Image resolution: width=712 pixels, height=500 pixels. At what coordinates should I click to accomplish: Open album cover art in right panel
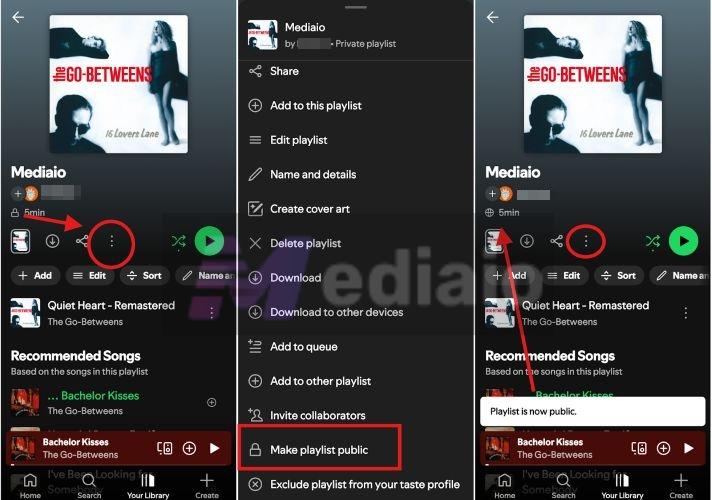coord(593,84)
